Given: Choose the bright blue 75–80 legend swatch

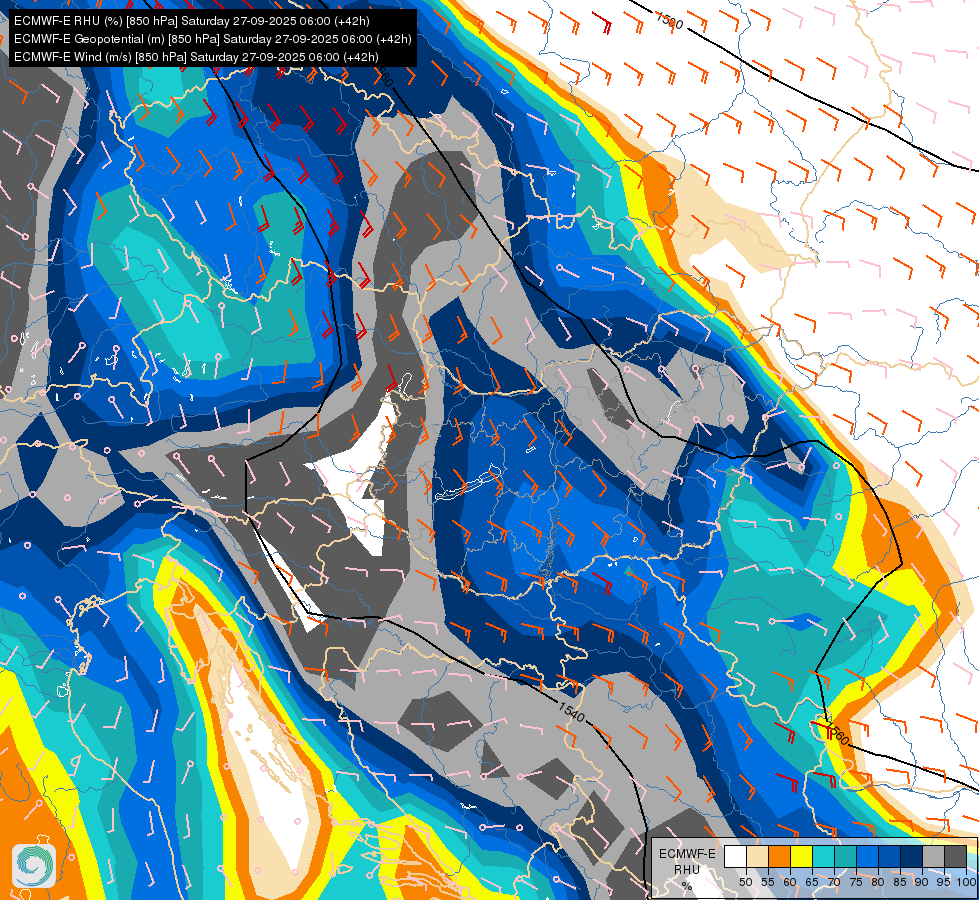Looking at the screenshot, I should coord(867,856).
